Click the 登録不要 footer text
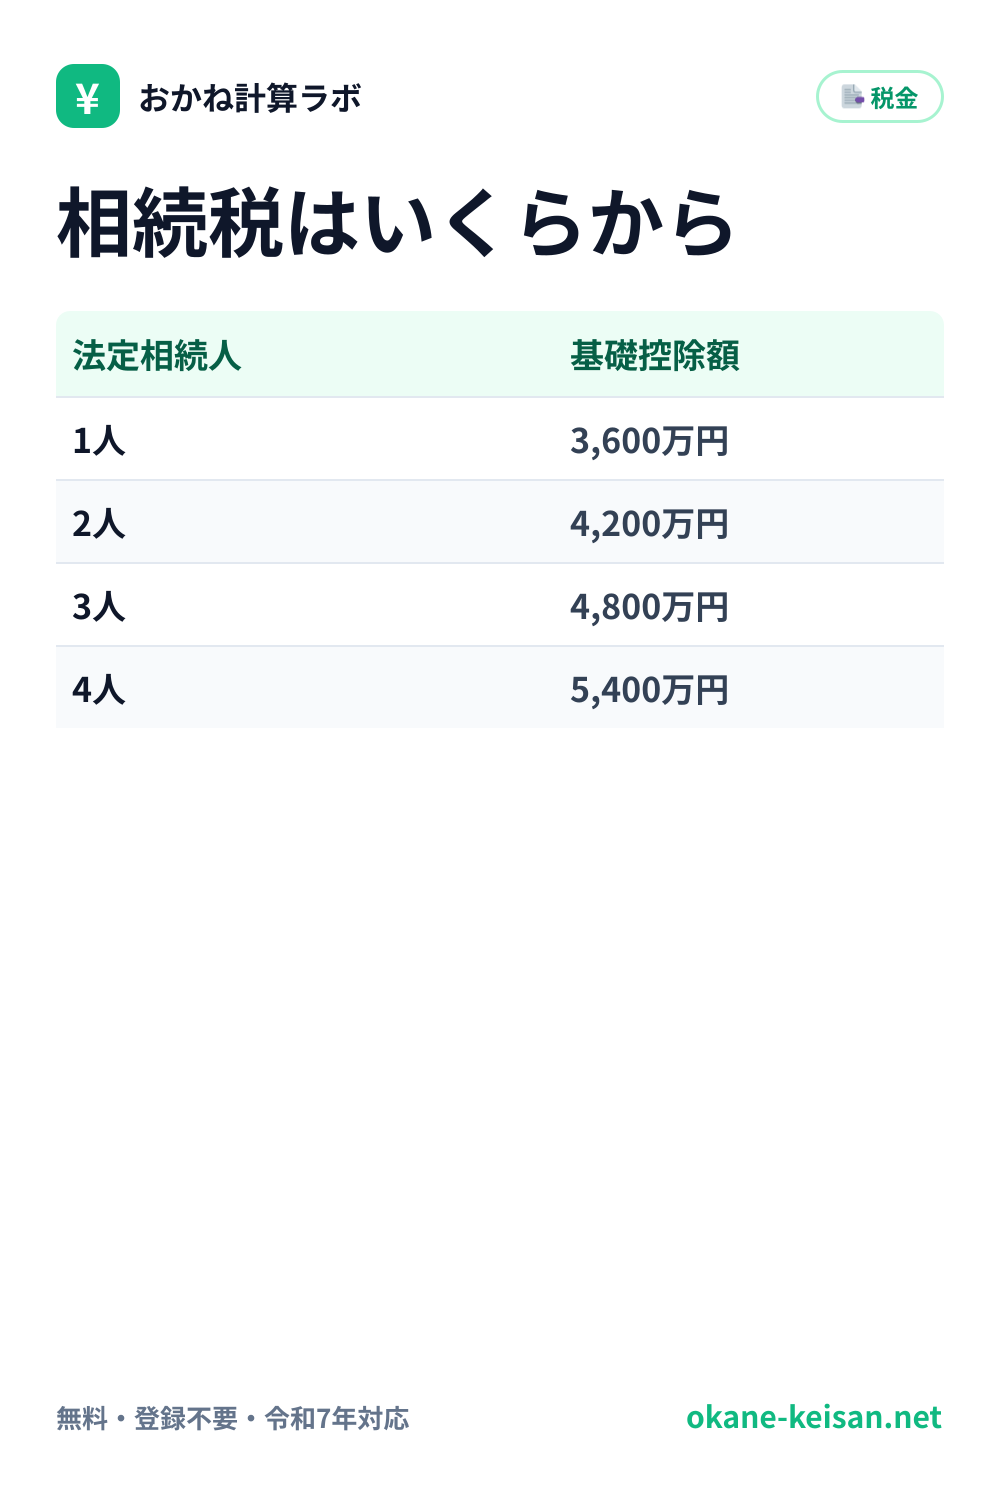 tap(186, 1418)
